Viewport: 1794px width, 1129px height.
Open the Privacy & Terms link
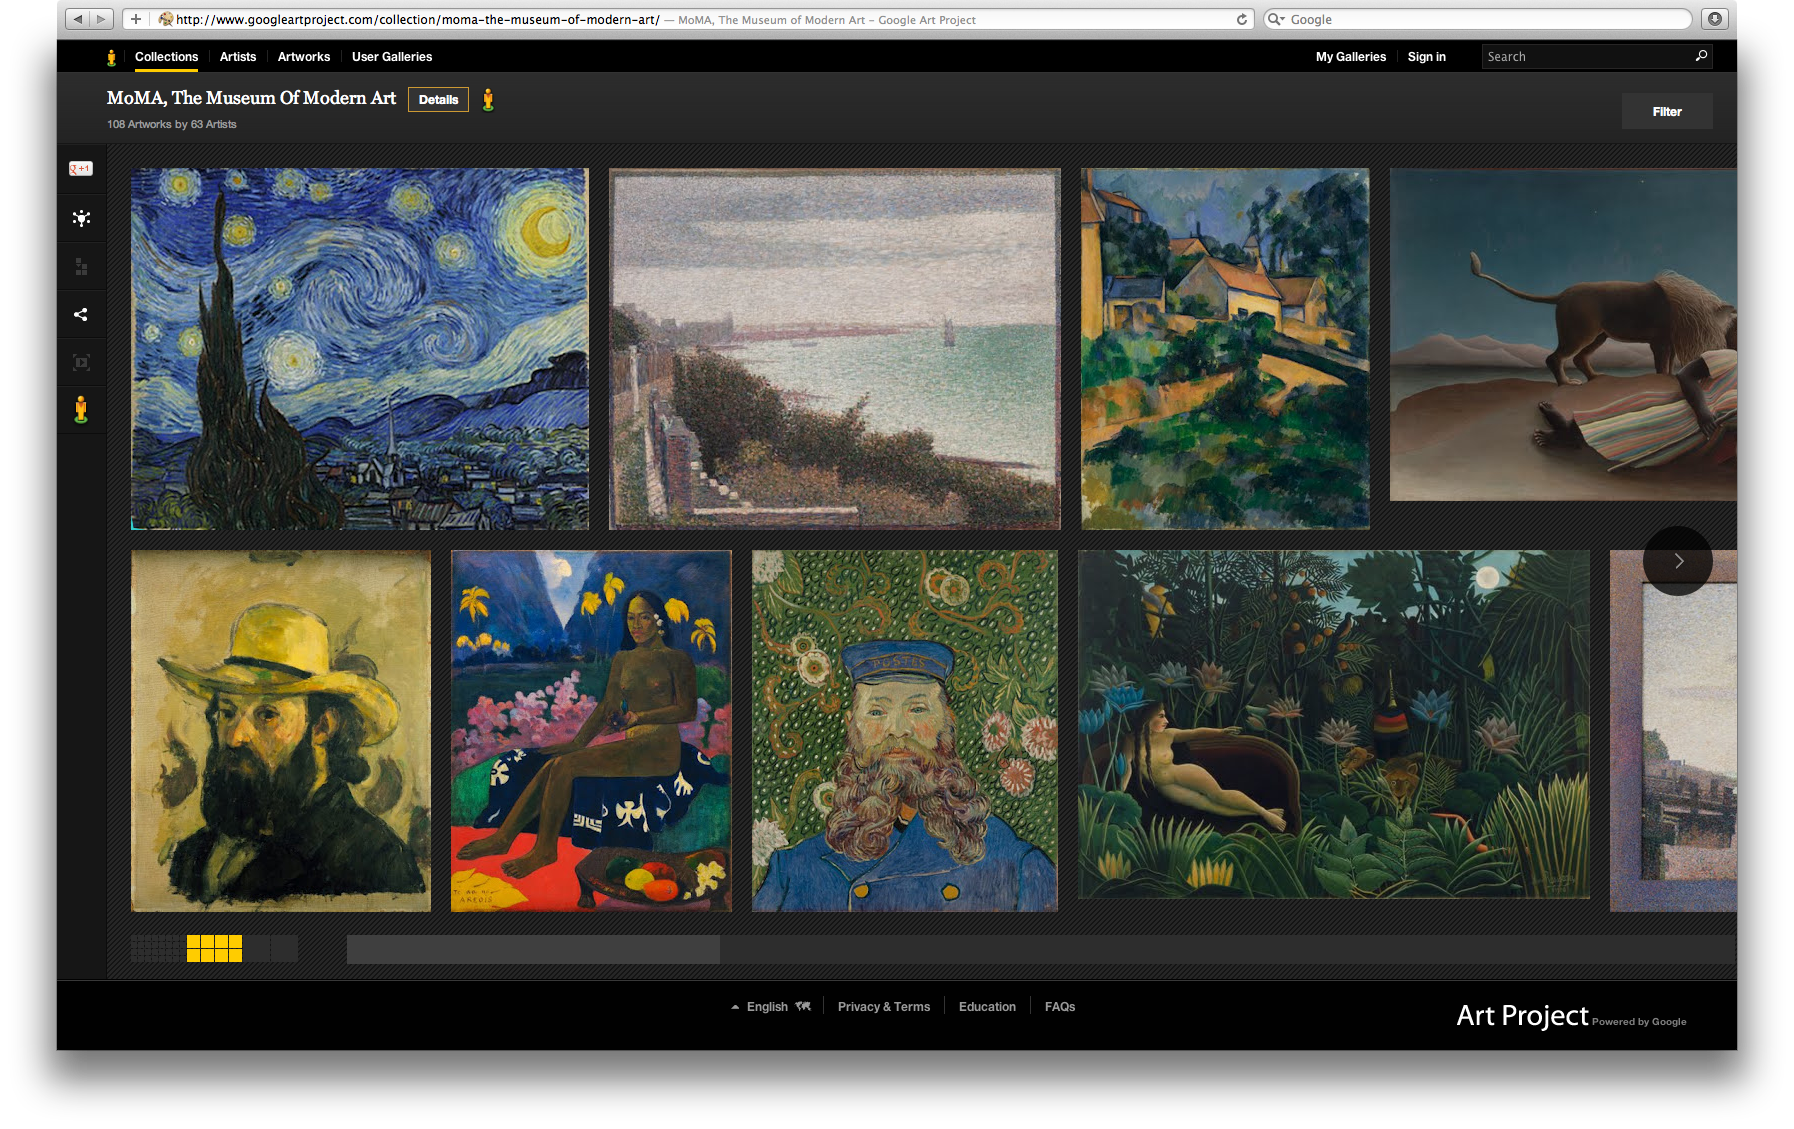pyautogui.click(x=883, y=1006)
